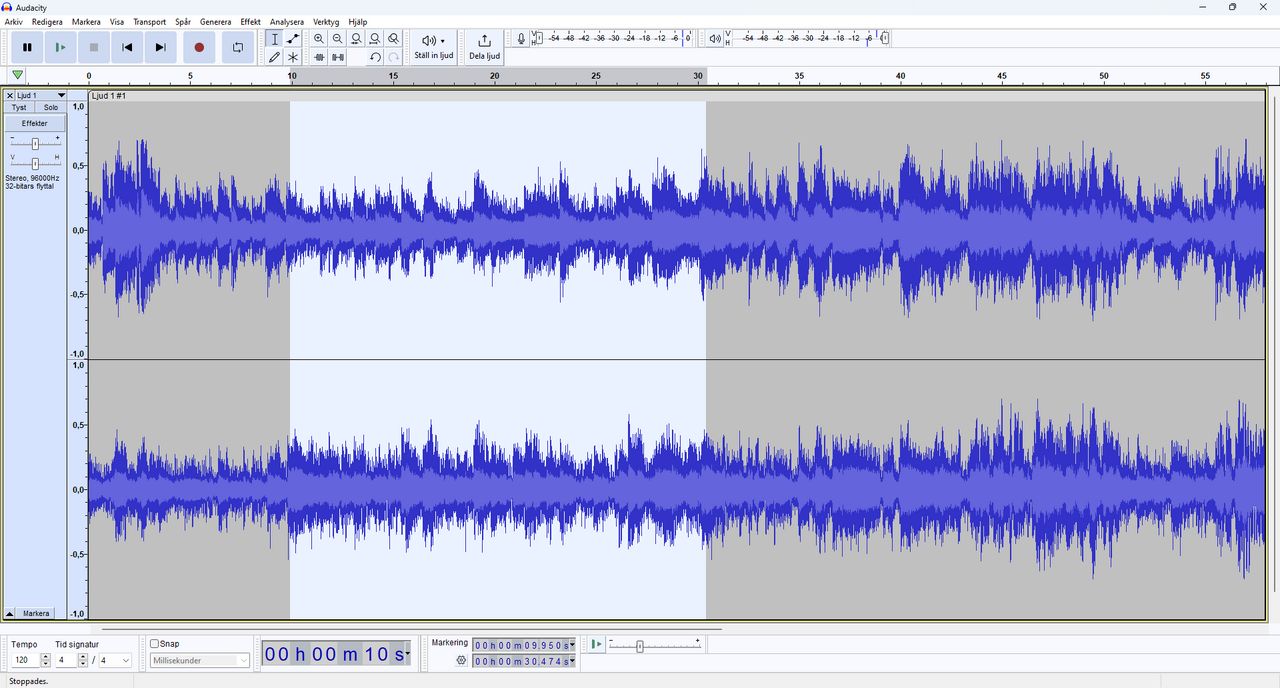This screenshot has height=688, width=1280.
Task: Select the Envelope tool
Action: (x=293, y=39)
